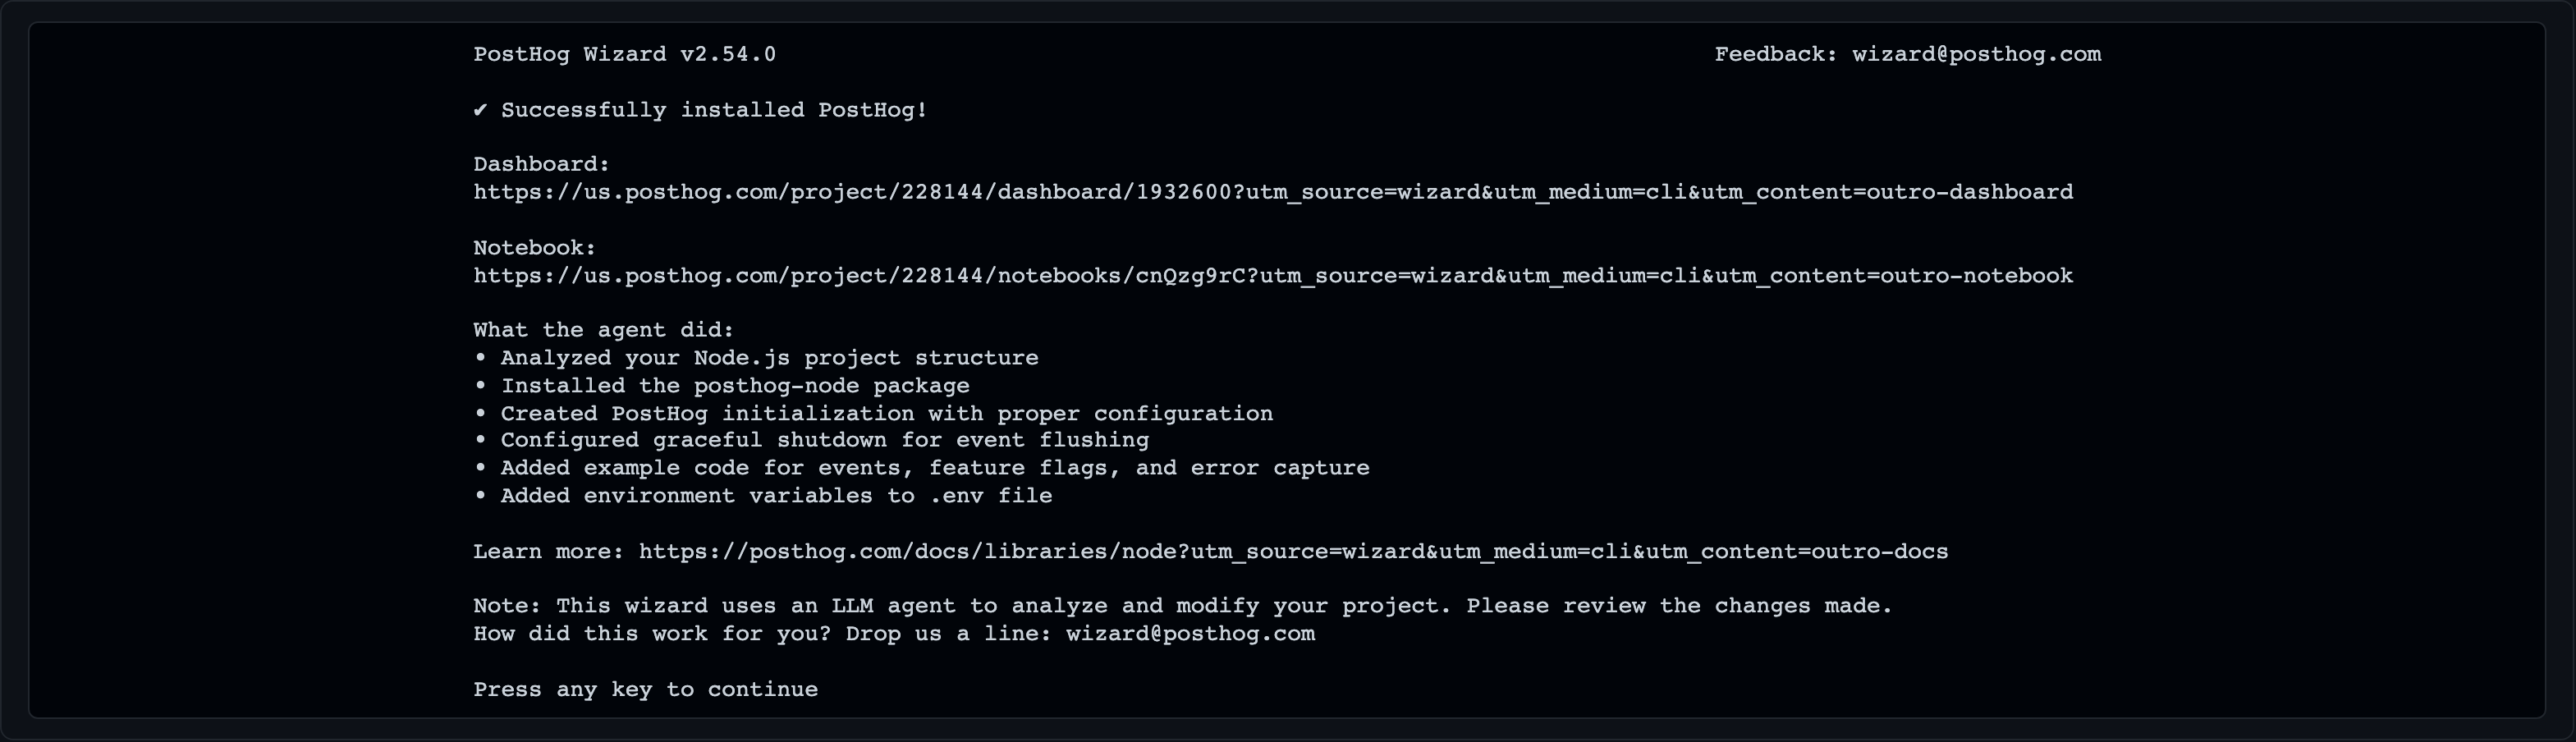Select the Installed the posthog-node package line
Viewport: 2576px width, 742px height.
pos(721,386)
